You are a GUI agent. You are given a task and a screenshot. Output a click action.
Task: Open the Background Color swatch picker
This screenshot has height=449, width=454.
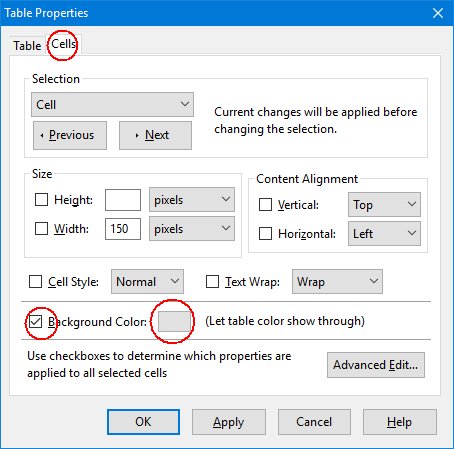point(175,322)
